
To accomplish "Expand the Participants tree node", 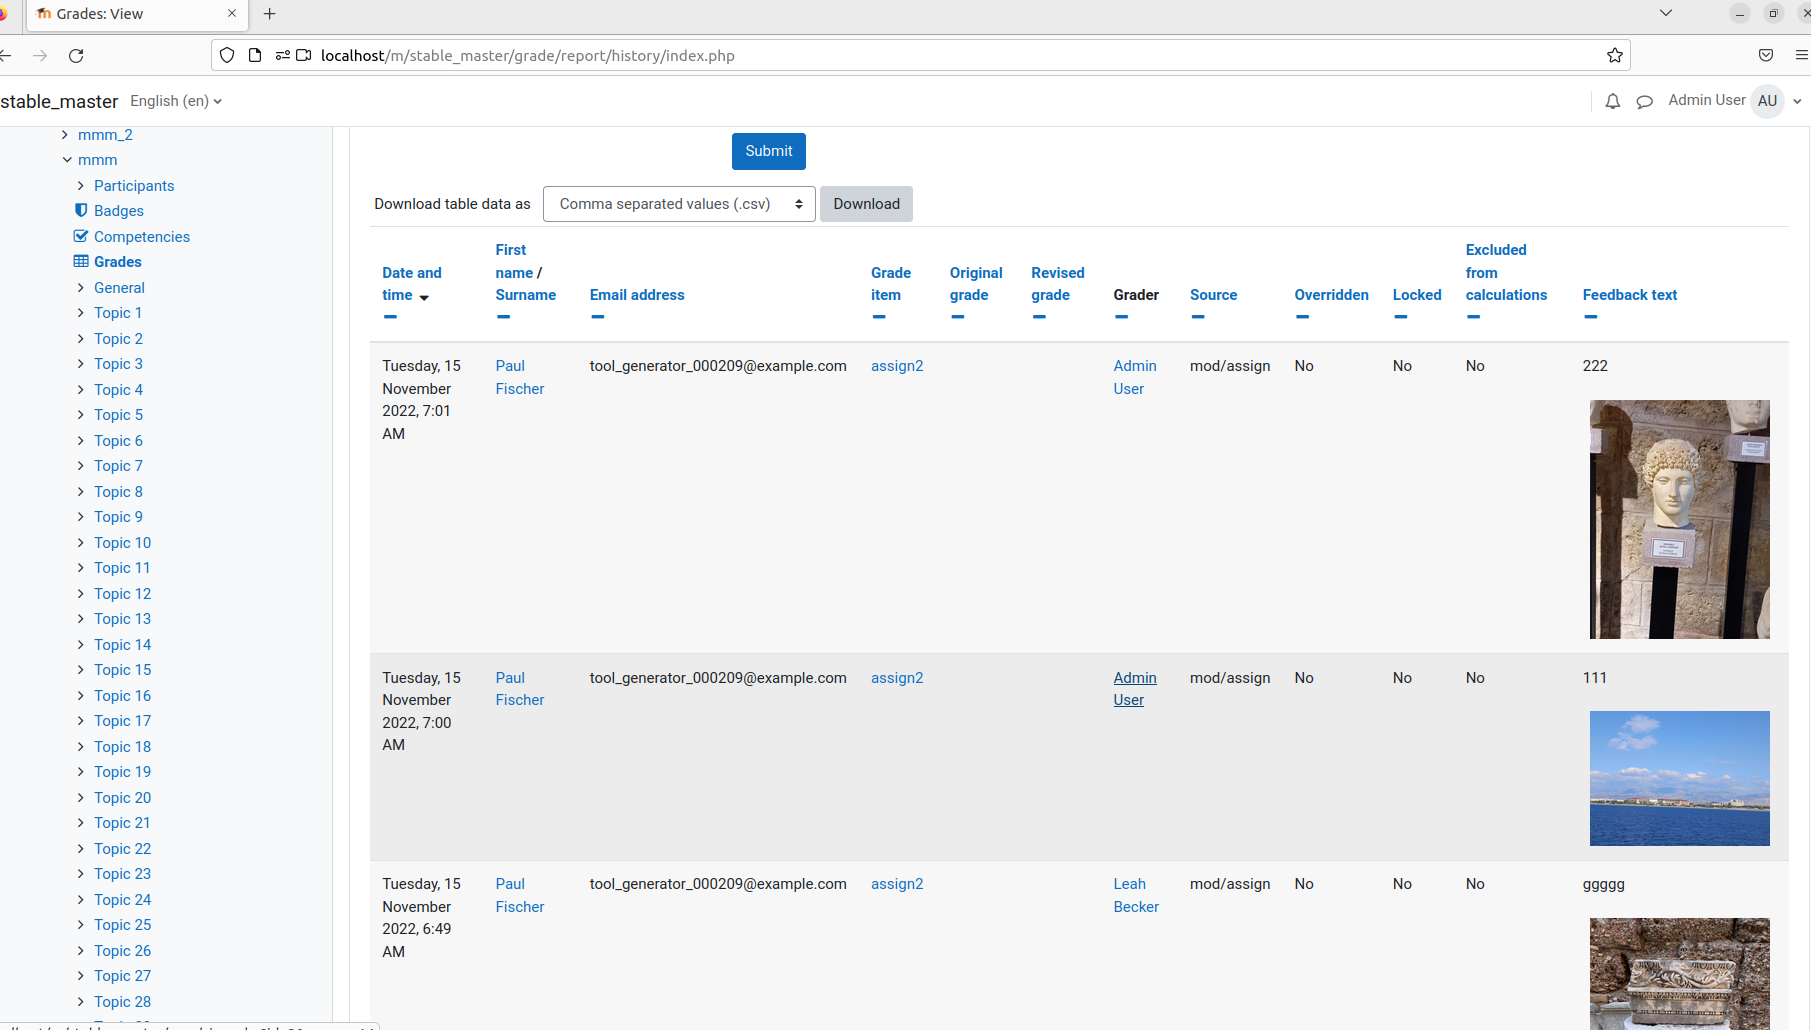I will 81,185.
